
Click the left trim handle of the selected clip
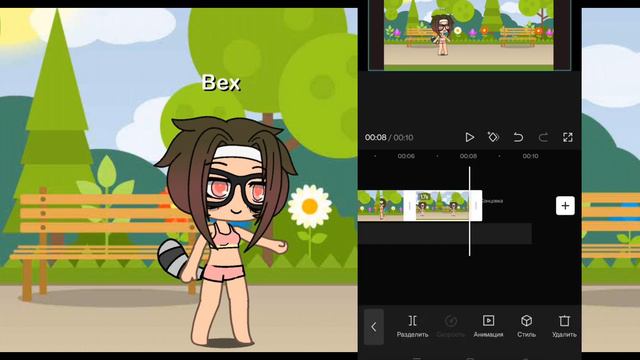click(x=409, y=206)
